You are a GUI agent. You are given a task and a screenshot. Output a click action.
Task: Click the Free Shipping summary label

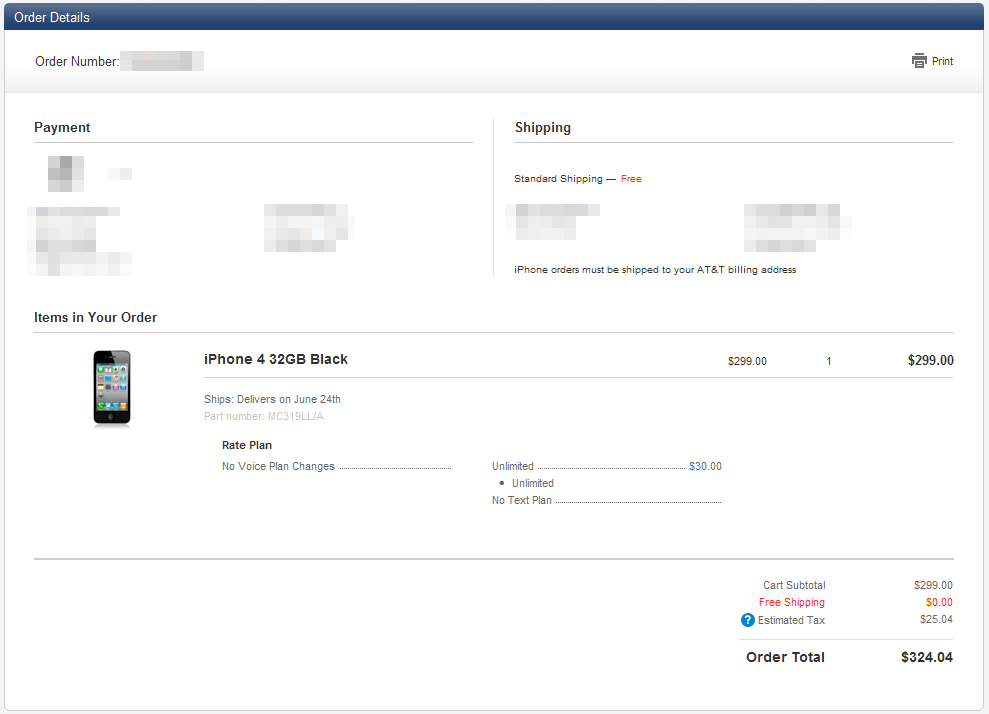point(792,602)
